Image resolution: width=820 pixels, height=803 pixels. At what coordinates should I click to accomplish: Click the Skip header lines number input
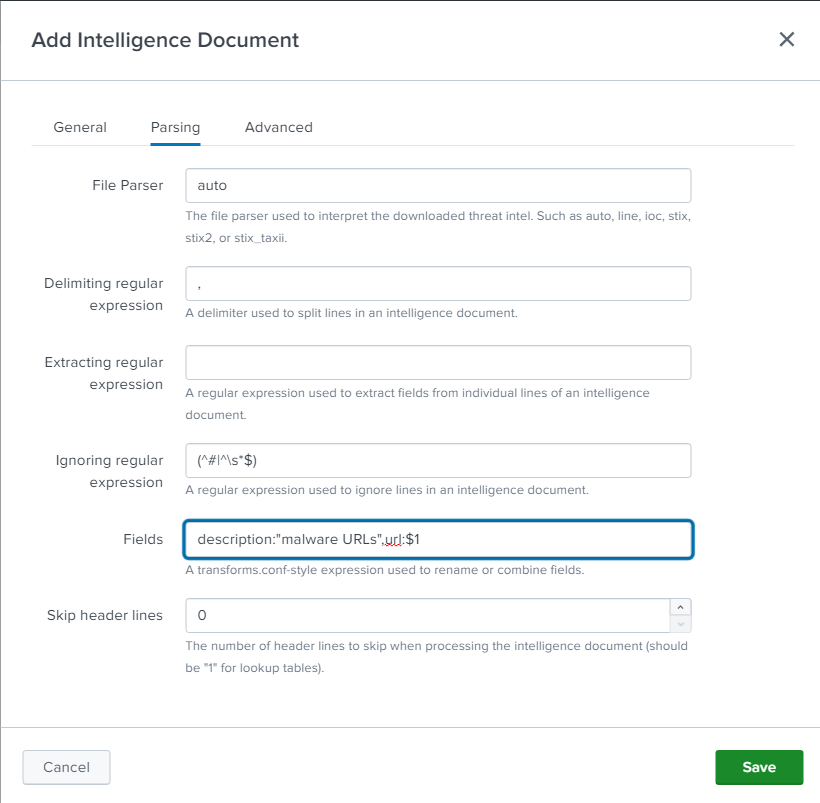(426, 615)
